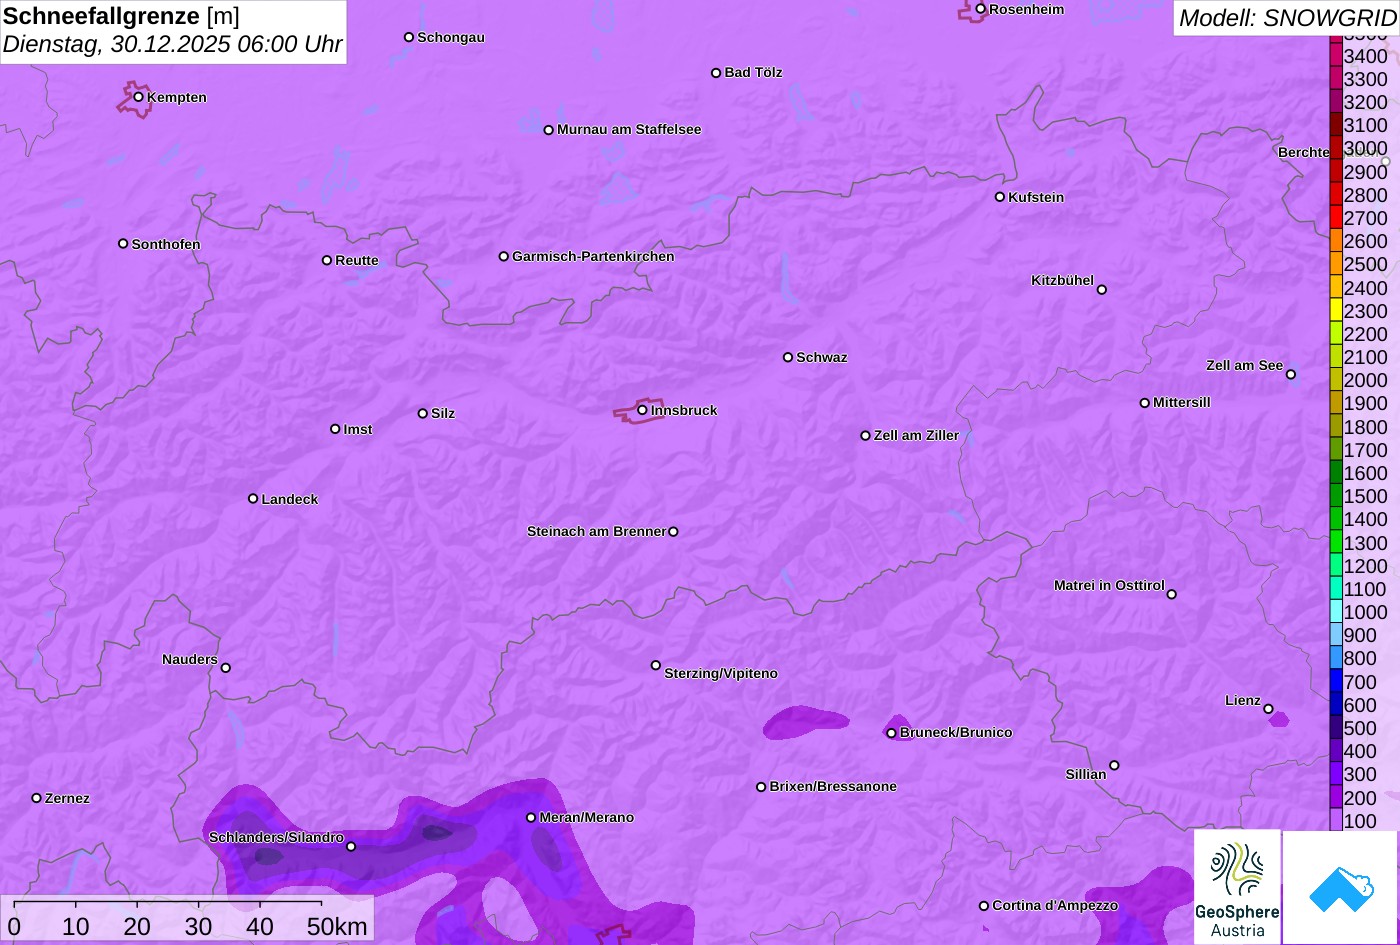Screen dimensions: 1400x945
Task: Select the "Schlanders/Silandro" label
Action: coord(276,837)
